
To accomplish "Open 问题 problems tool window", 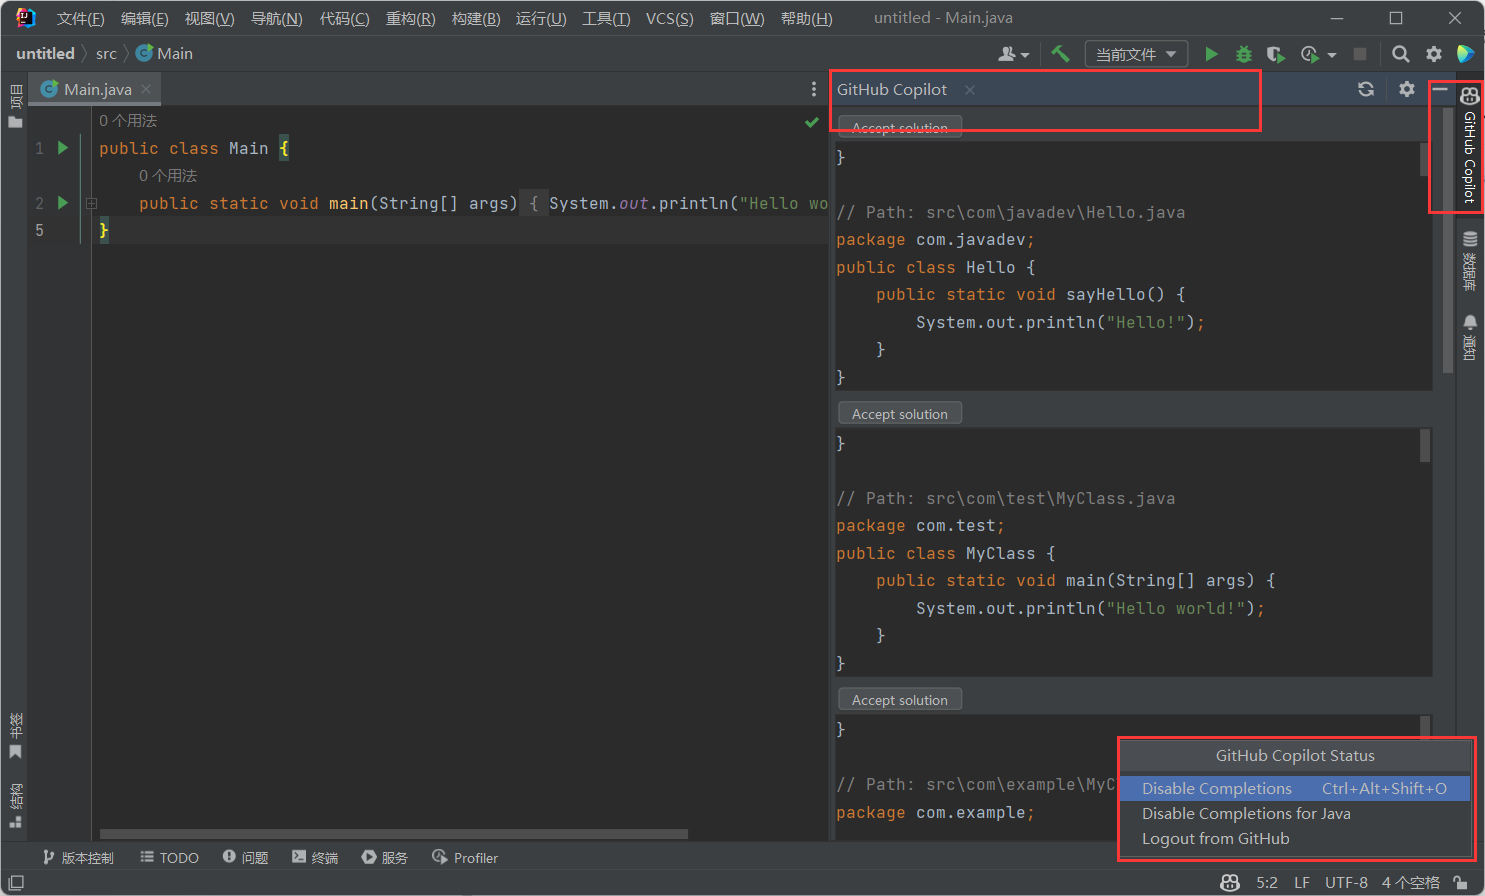I will [246, 858].
